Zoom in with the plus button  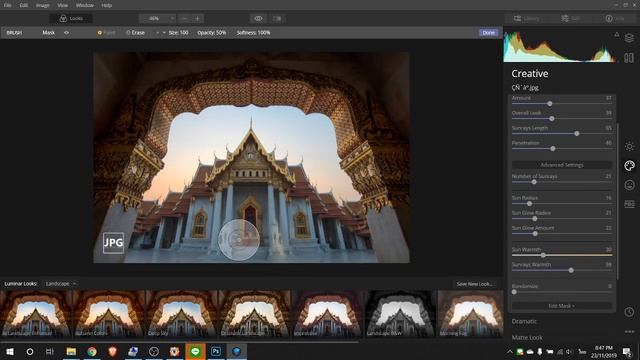[x=198, y=18]
